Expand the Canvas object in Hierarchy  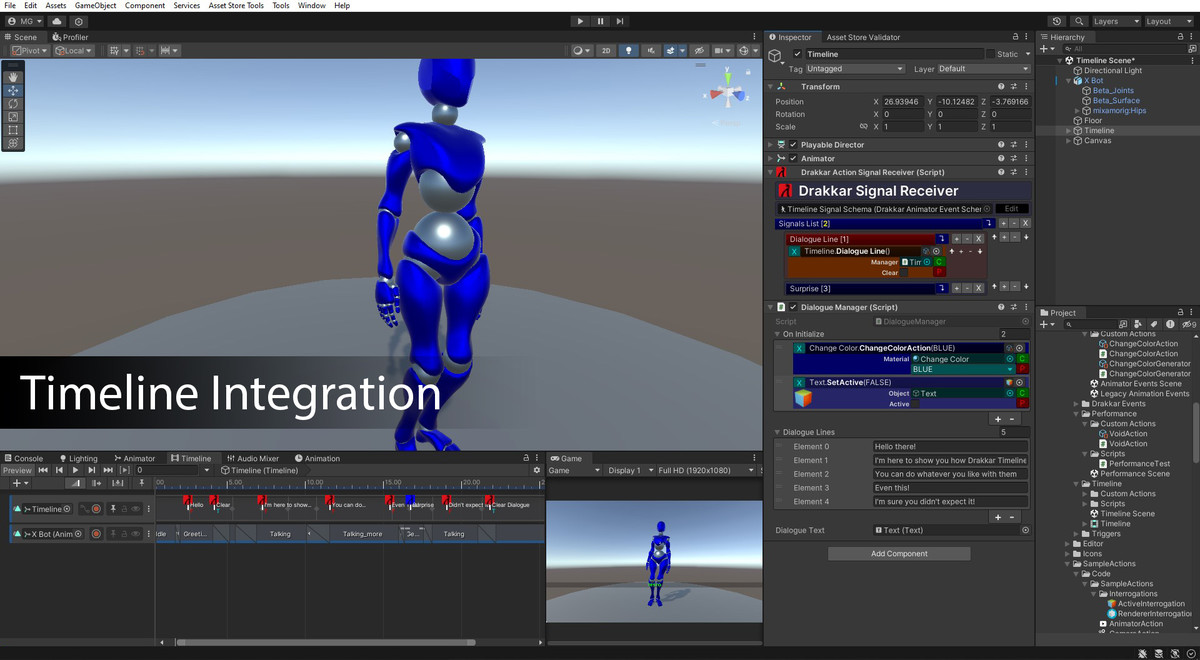[x=1070, y=140]
